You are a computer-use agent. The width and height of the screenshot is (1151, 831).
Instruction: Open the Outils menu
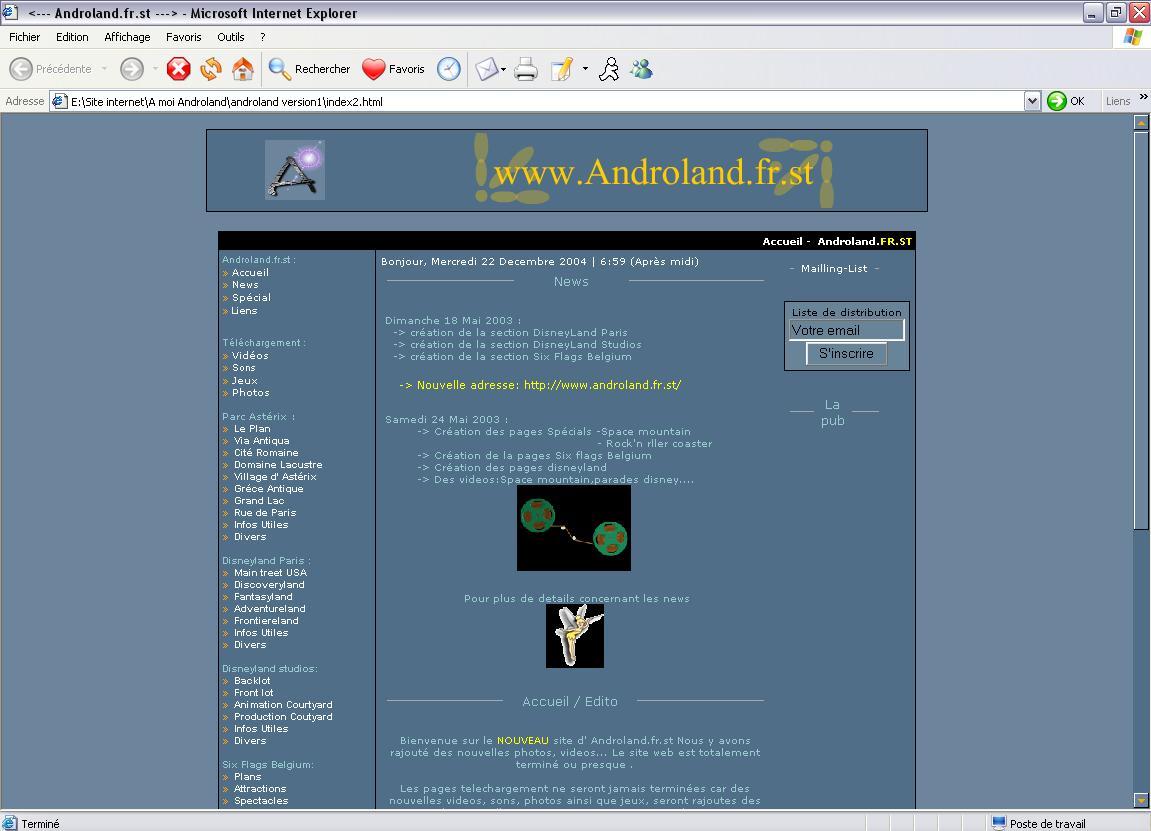click(230, 37)
